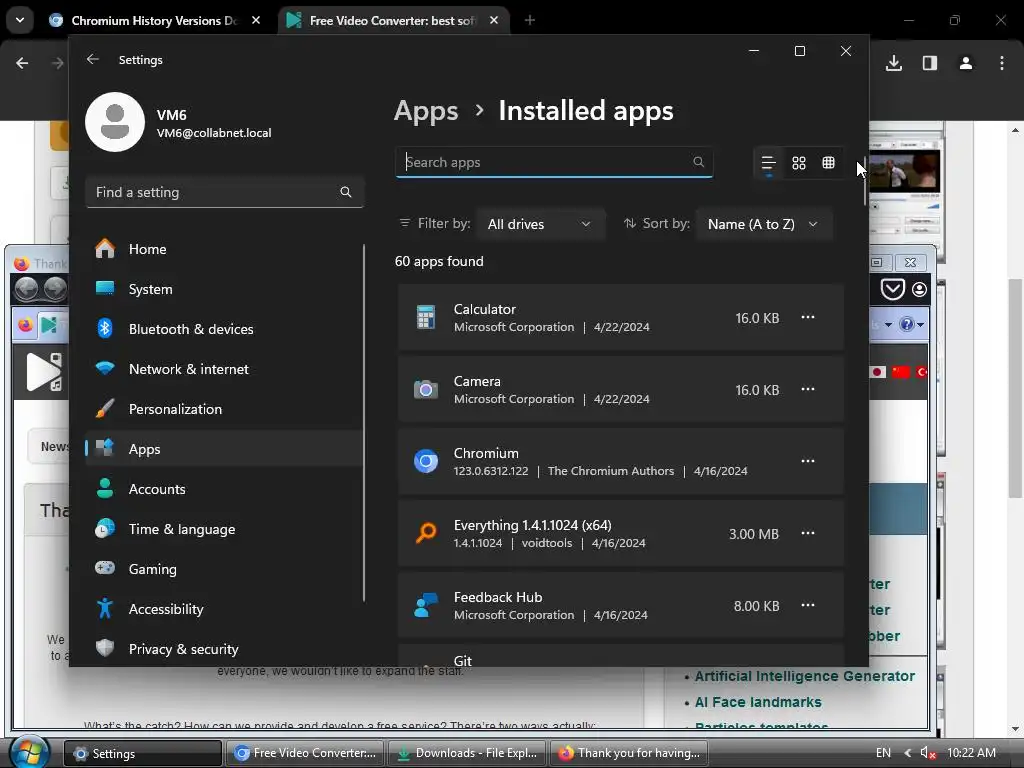Focus the Find a setting field

(x=224, y=192)
